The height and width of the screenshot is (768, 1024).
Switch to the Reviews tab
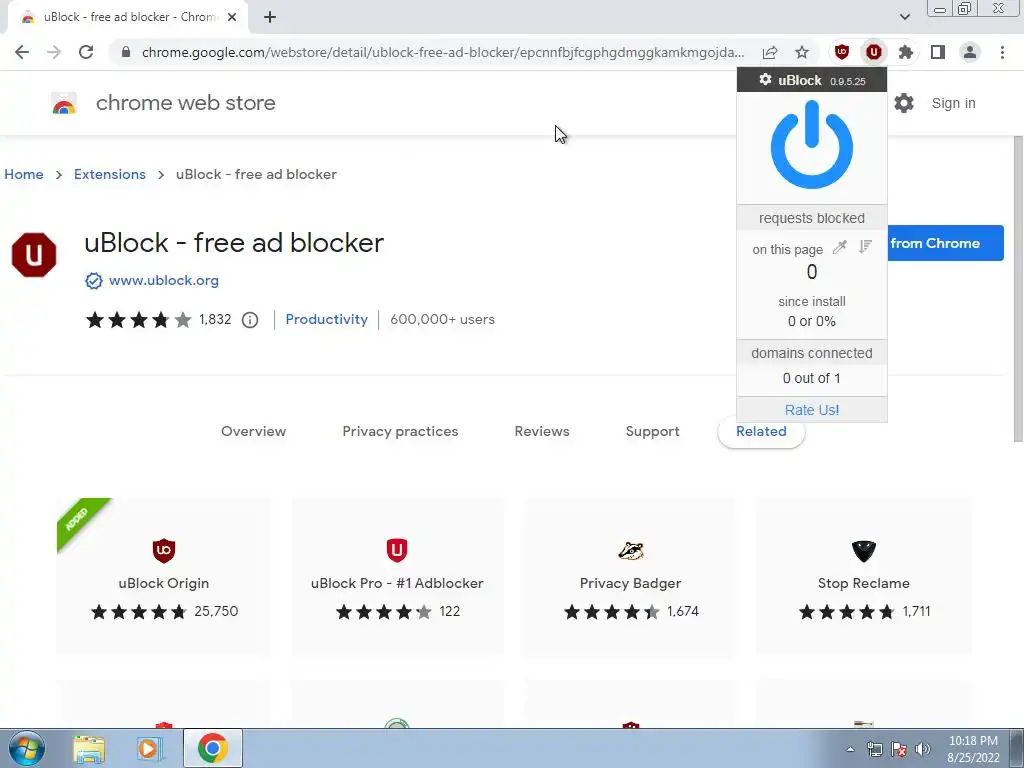coord(542,431)
